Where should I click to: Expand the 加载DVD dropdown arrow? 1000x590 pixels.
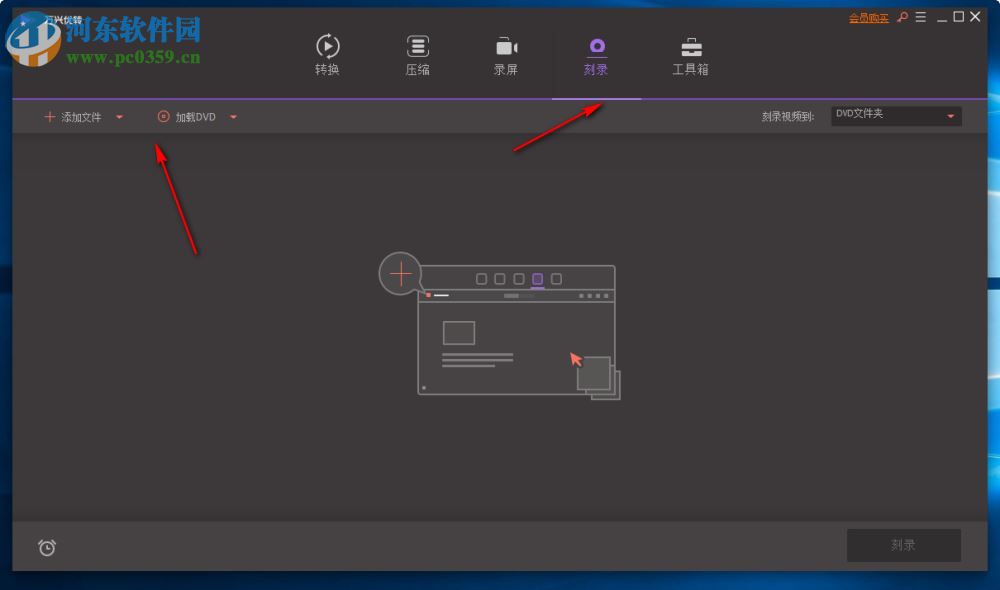(x=233, y=117)
